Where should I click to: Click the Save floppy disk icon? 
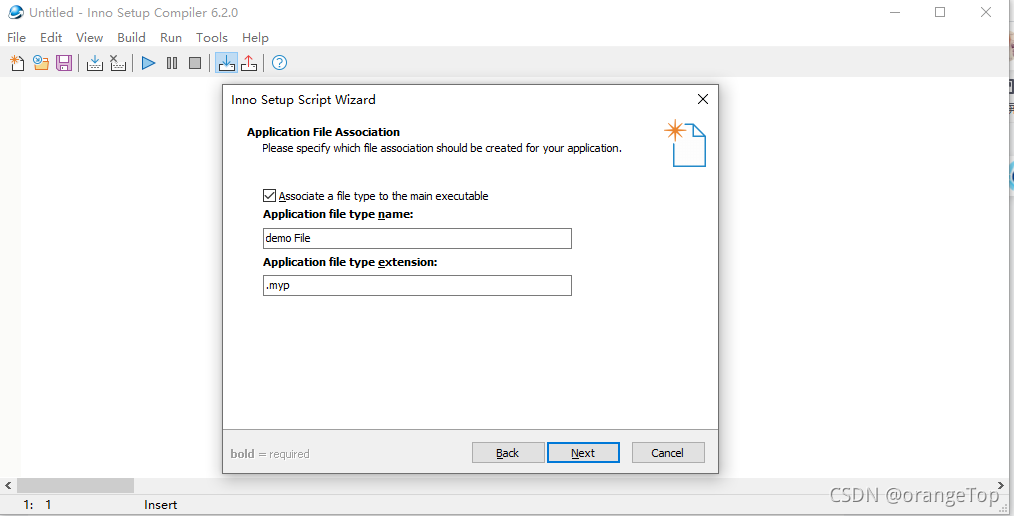(x=64, y=63)
